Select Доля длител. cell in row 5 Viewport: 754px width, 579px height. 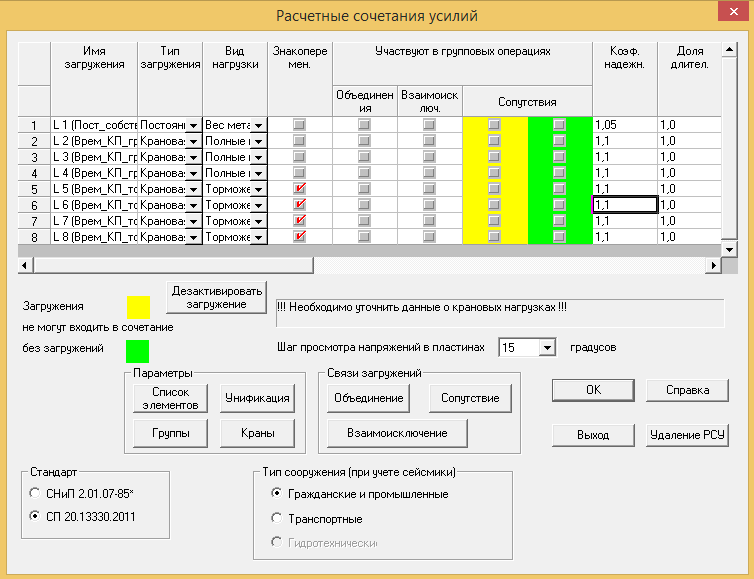[x=690, y=189]
